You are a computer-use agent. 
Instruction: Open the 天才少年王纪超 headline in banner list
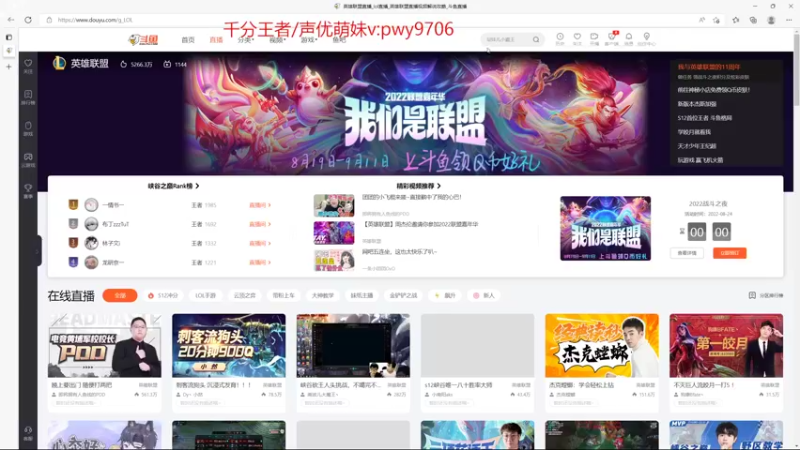click(x=696, y=146)
